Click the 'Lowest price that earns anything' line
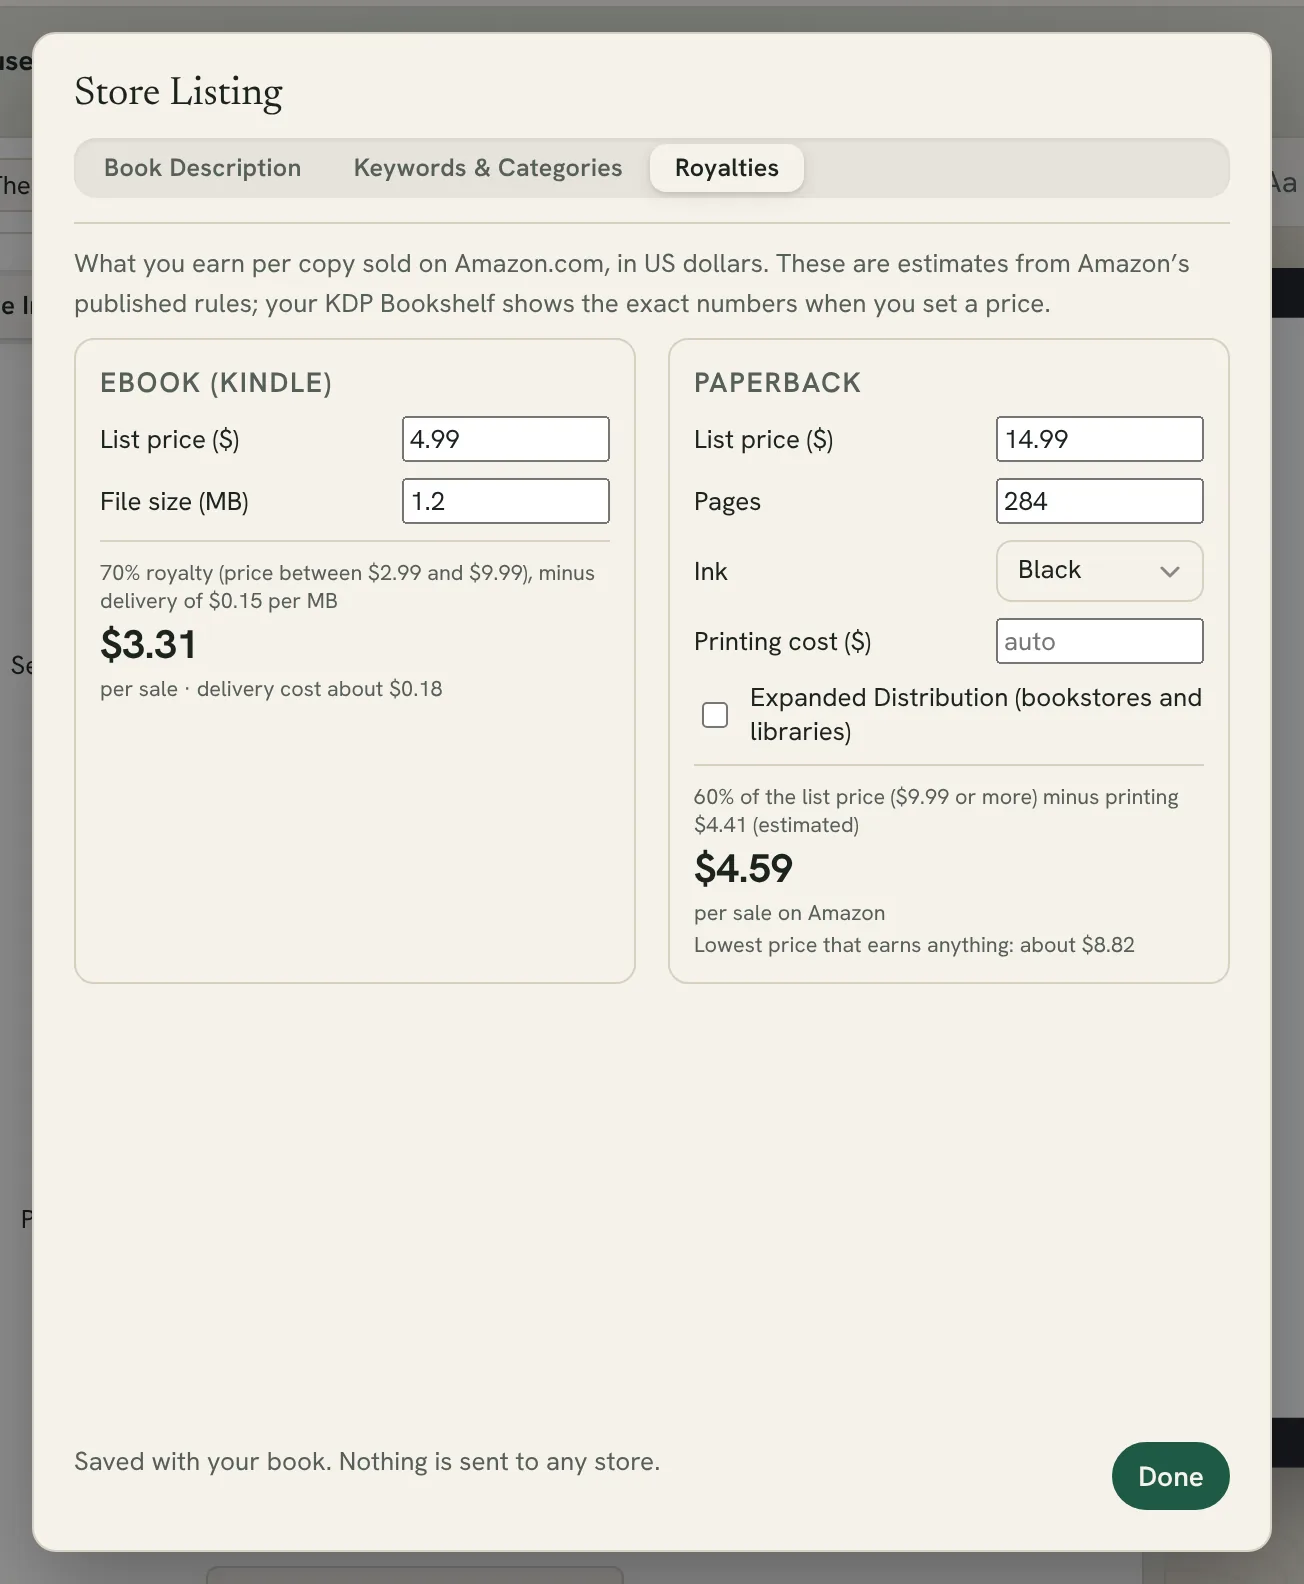The image size is (1304, 1584). (914, 945)
